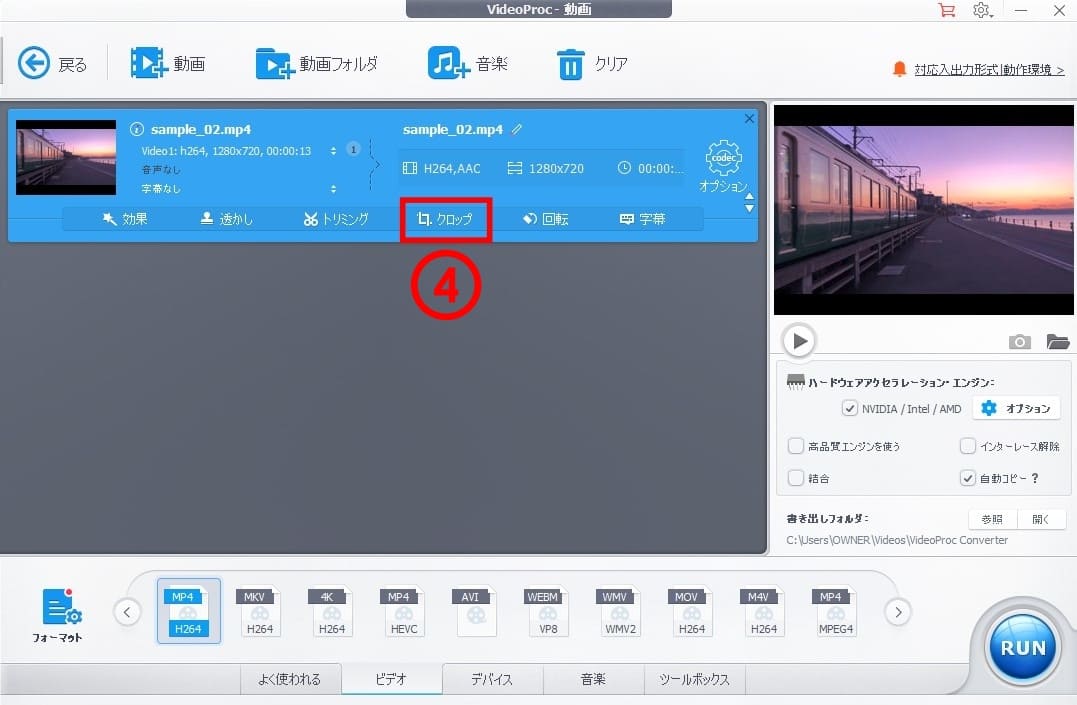Click the 自動コピー question mark help
Image resolution: width=1077 pixels, height=705 pixels.
pos(1035,478)
